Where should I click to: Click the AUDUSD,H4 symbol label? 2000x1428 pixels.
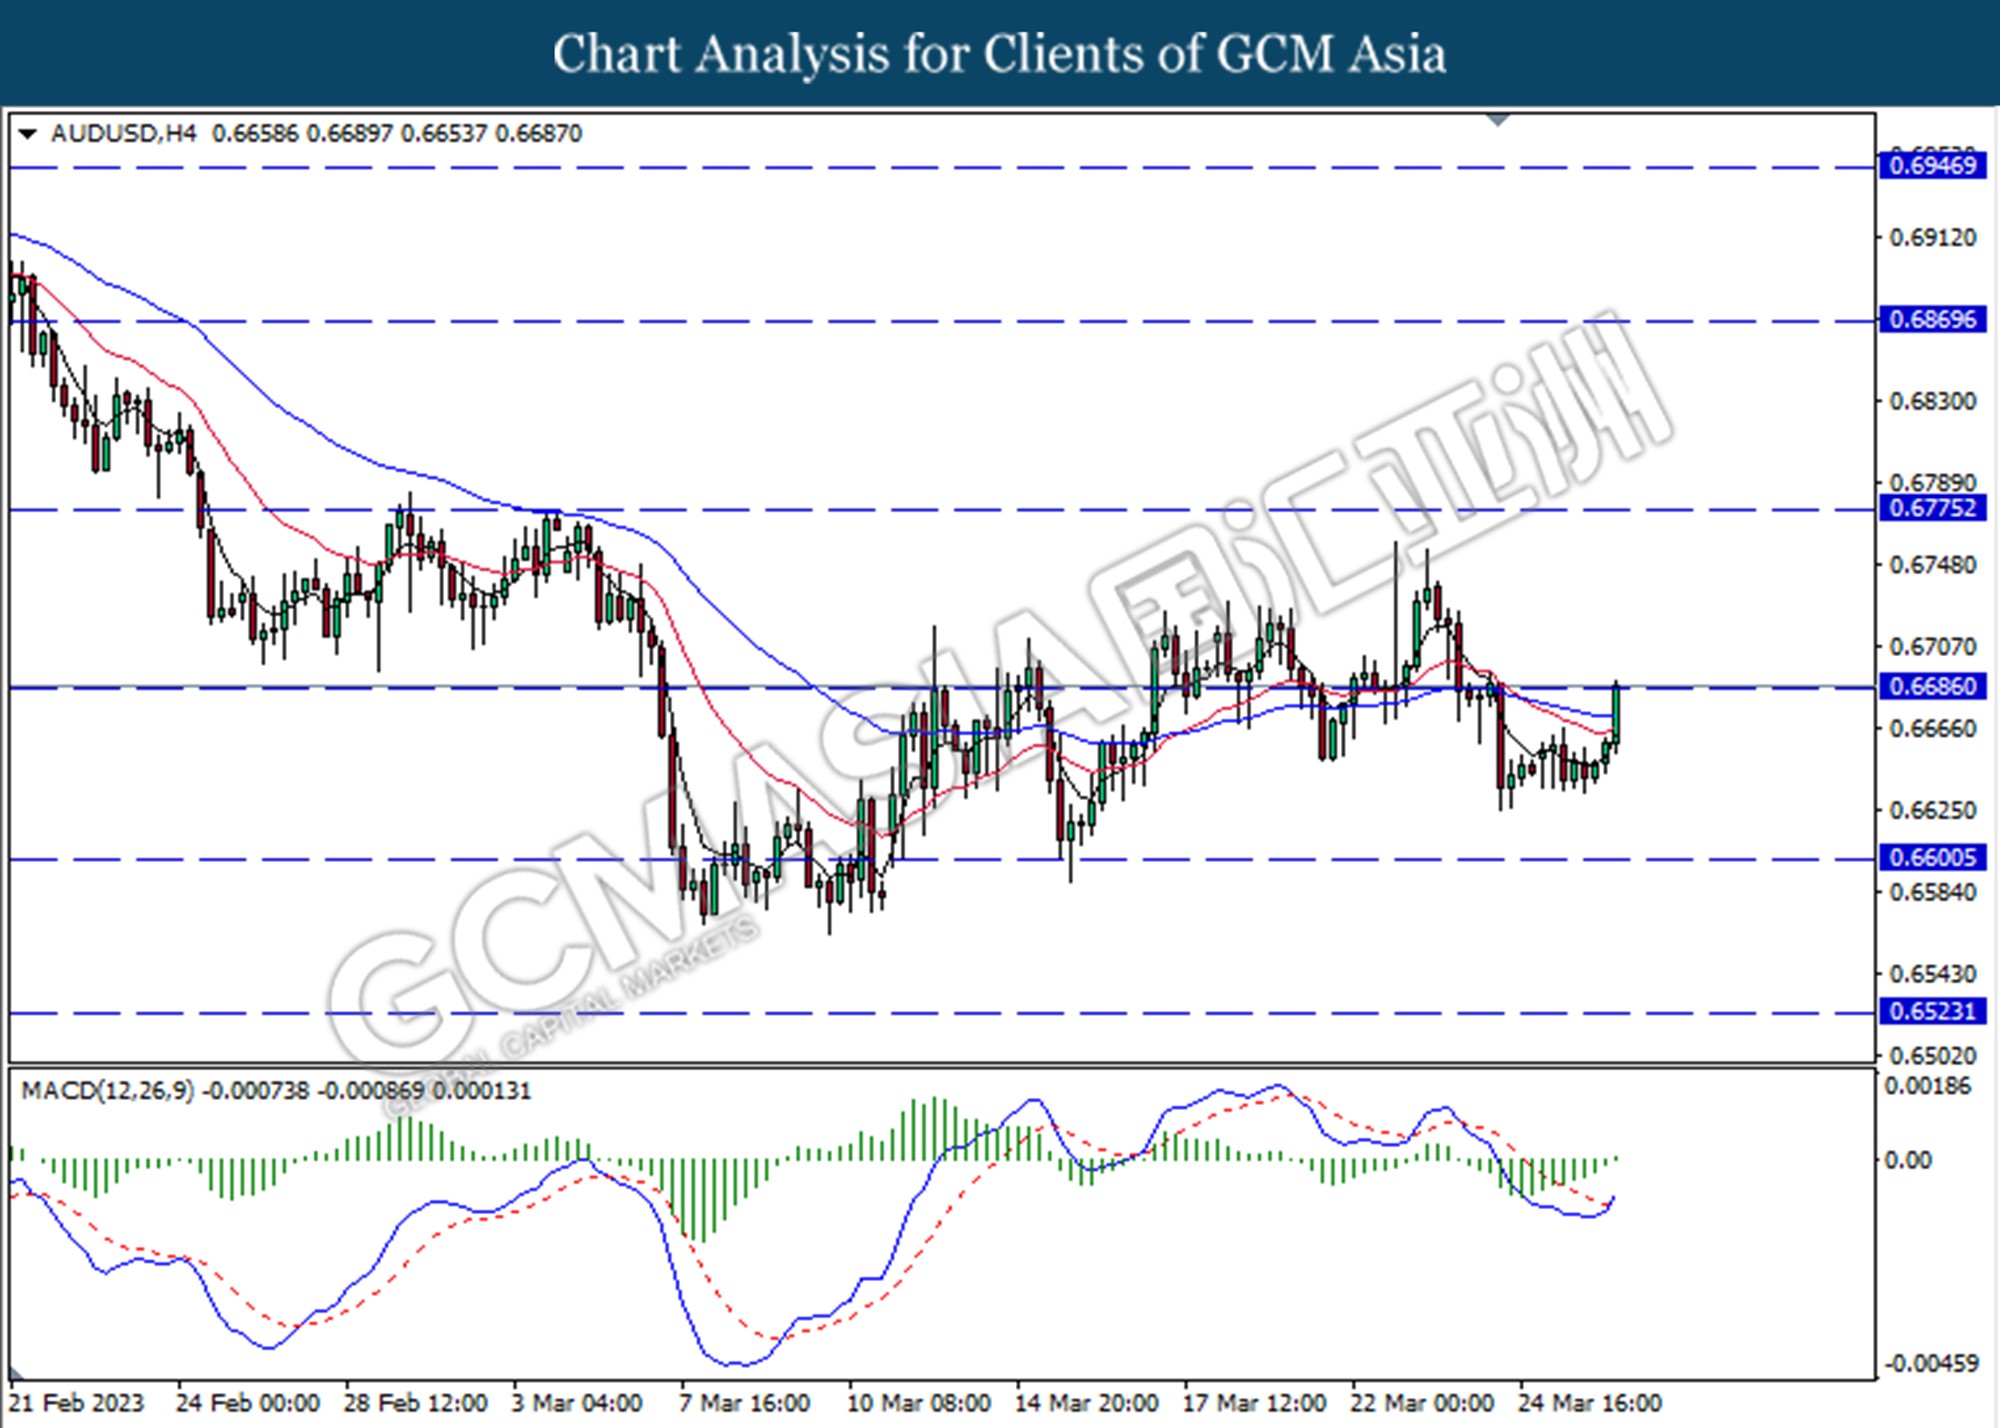tap(124, 133)
